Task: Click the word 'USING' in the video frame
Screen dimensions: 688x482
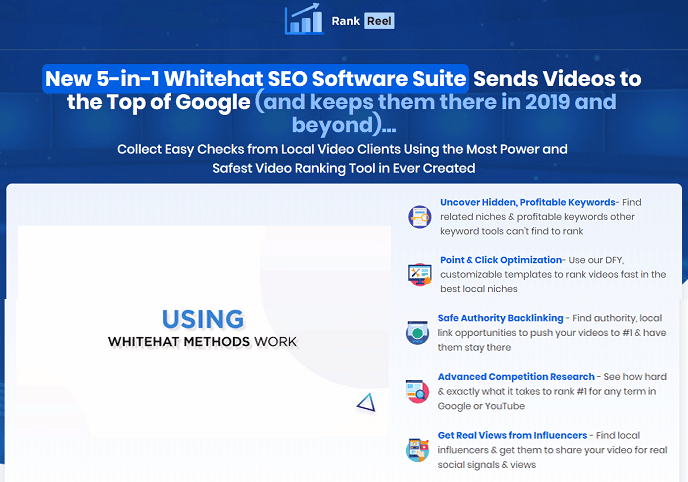Action: [202, 319]
